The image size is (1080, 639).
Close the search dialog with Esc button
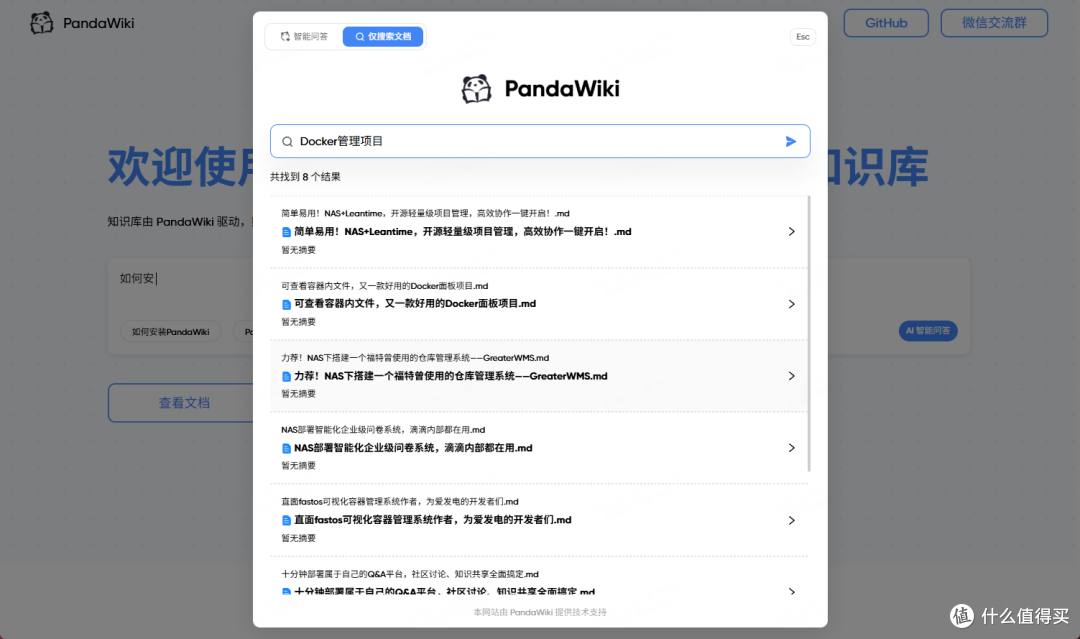click(x=802, y=36)
